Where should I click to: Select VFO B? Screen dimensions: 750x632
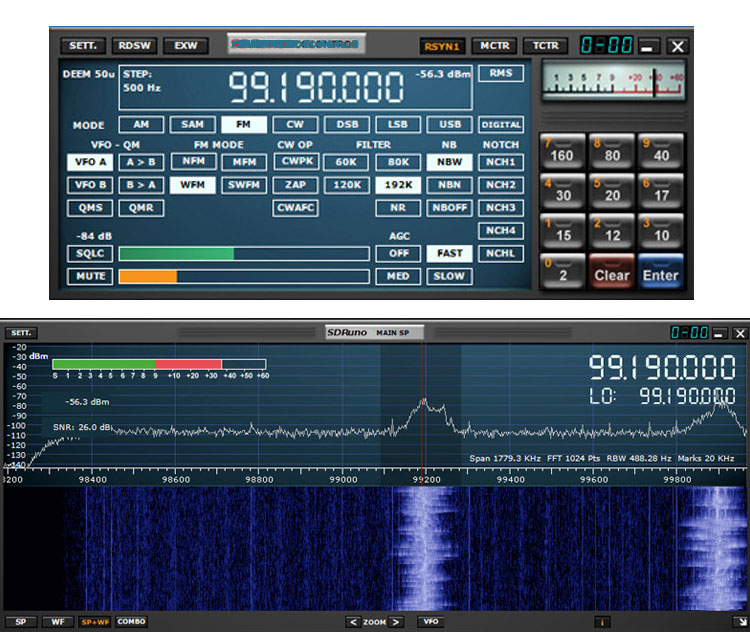[x=90, y=185]
